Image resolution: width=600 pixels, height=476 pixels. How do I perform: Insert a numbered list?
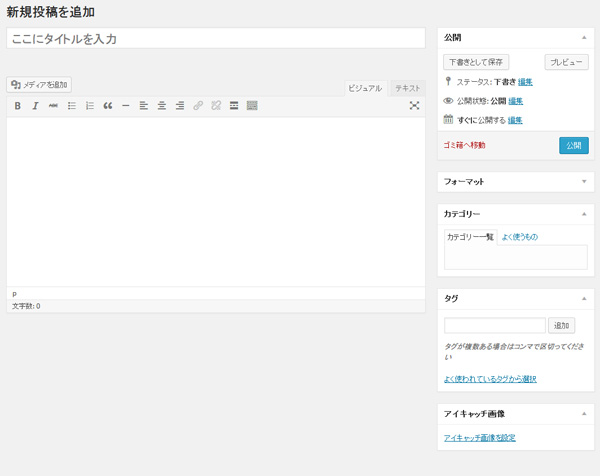(x=90, y=106)
